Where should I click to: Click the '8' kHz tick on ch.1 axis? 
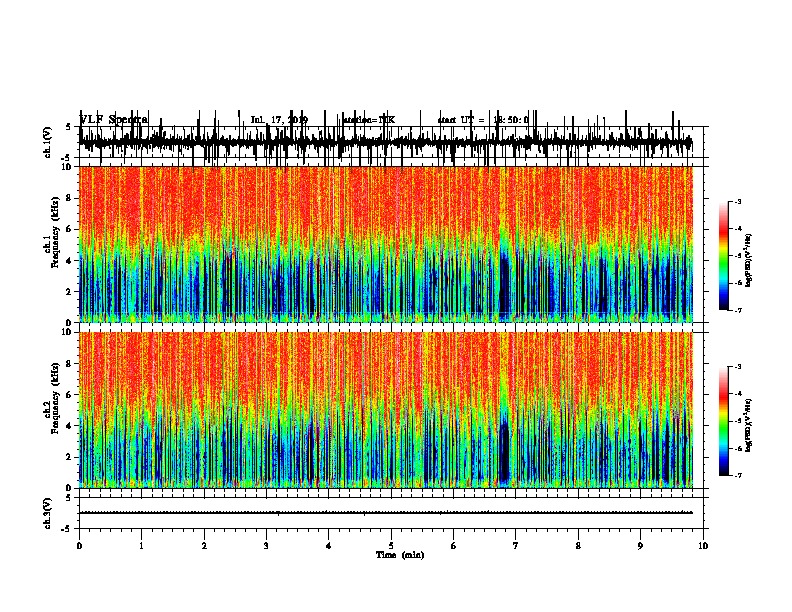(x=70, y=198)
